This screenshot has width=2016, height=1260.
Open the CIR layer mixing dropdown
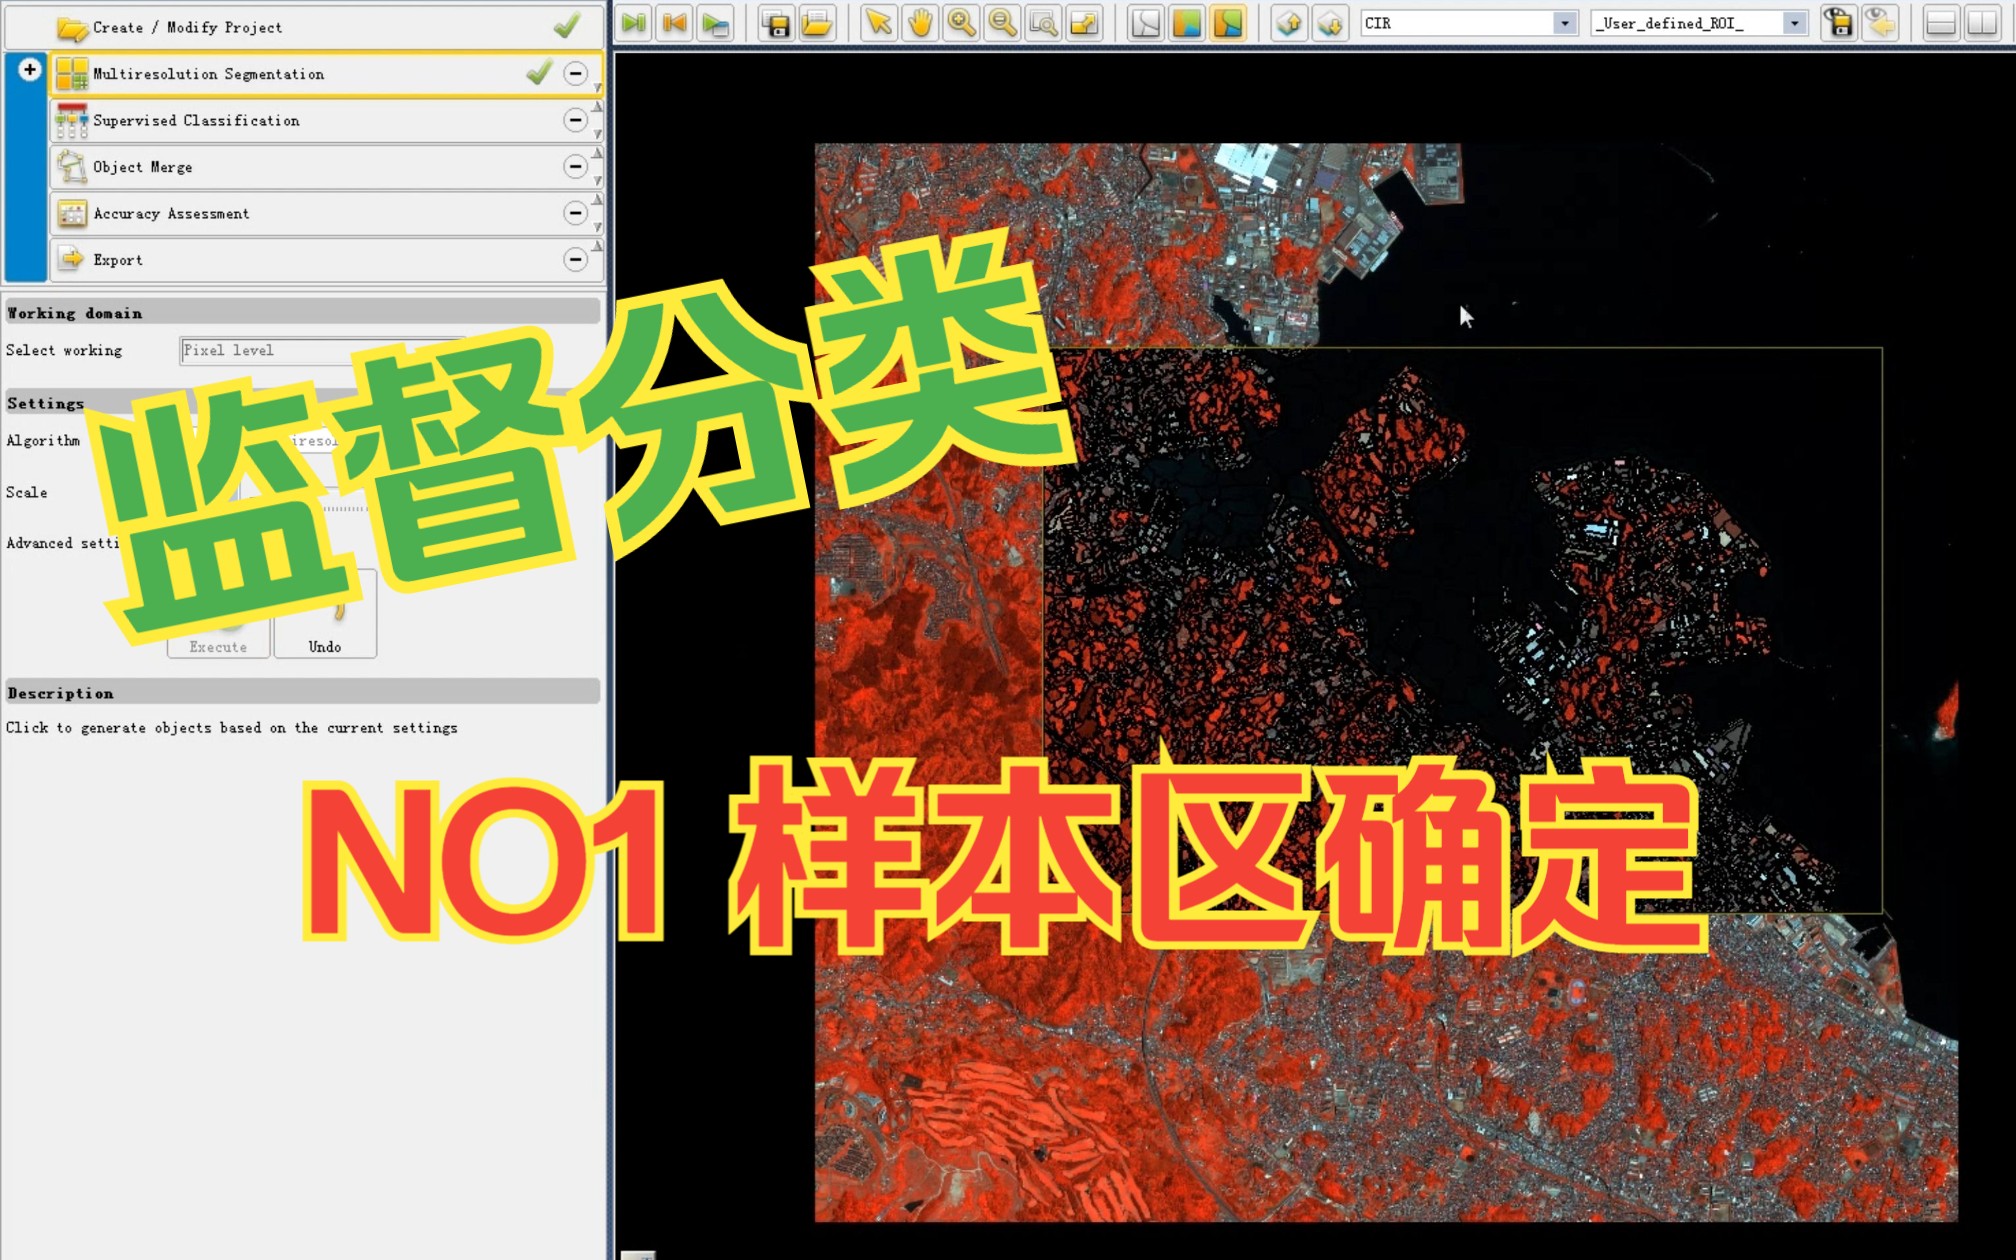pos(1564,23)
